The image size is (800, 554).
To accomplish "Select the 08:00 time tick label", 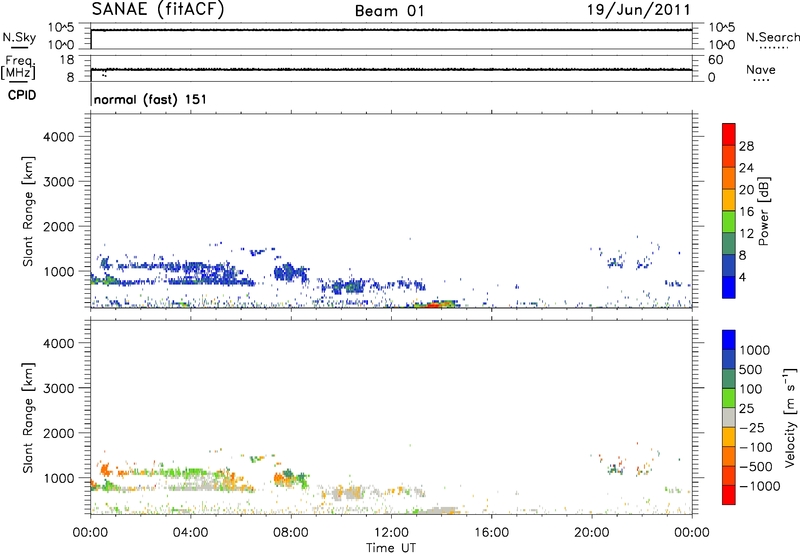I will click(x=291, y=533).
